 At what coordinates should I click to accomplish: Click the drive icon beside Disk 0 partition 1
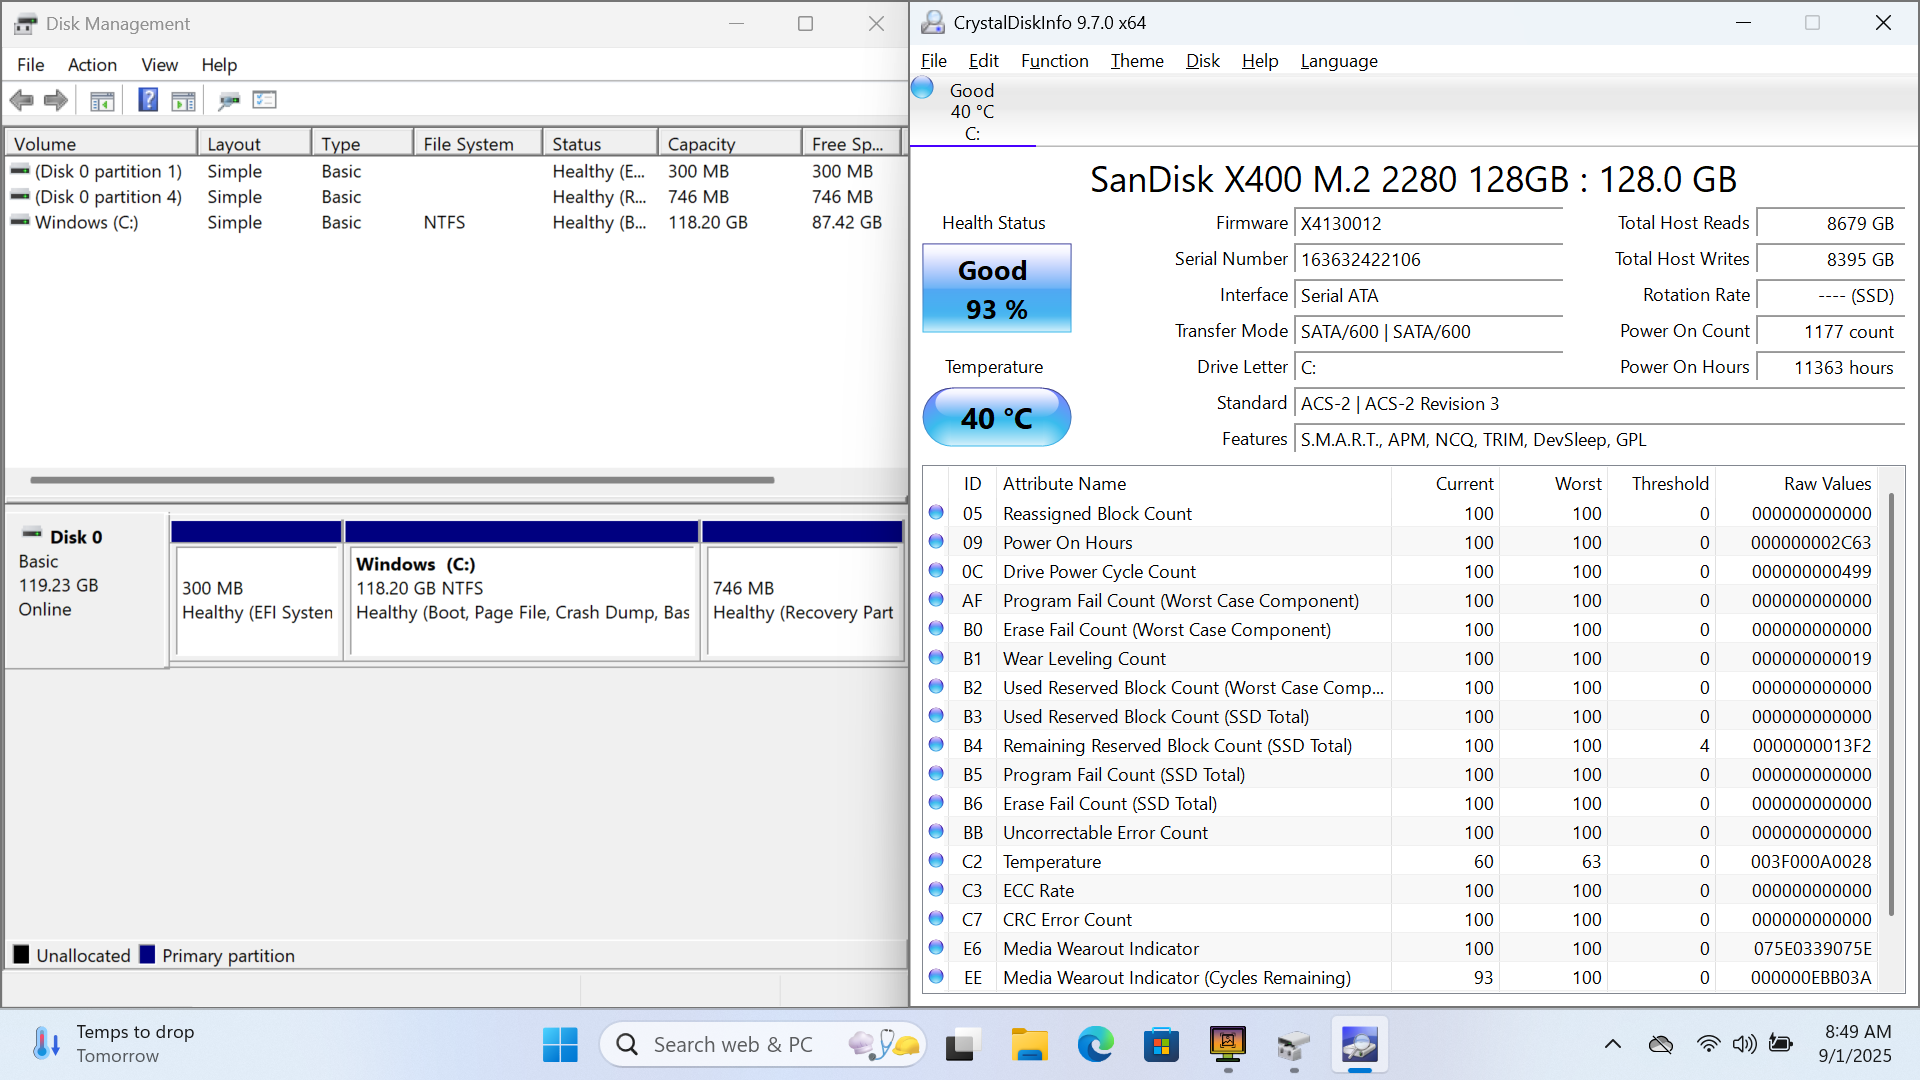(x=20, y=171)
